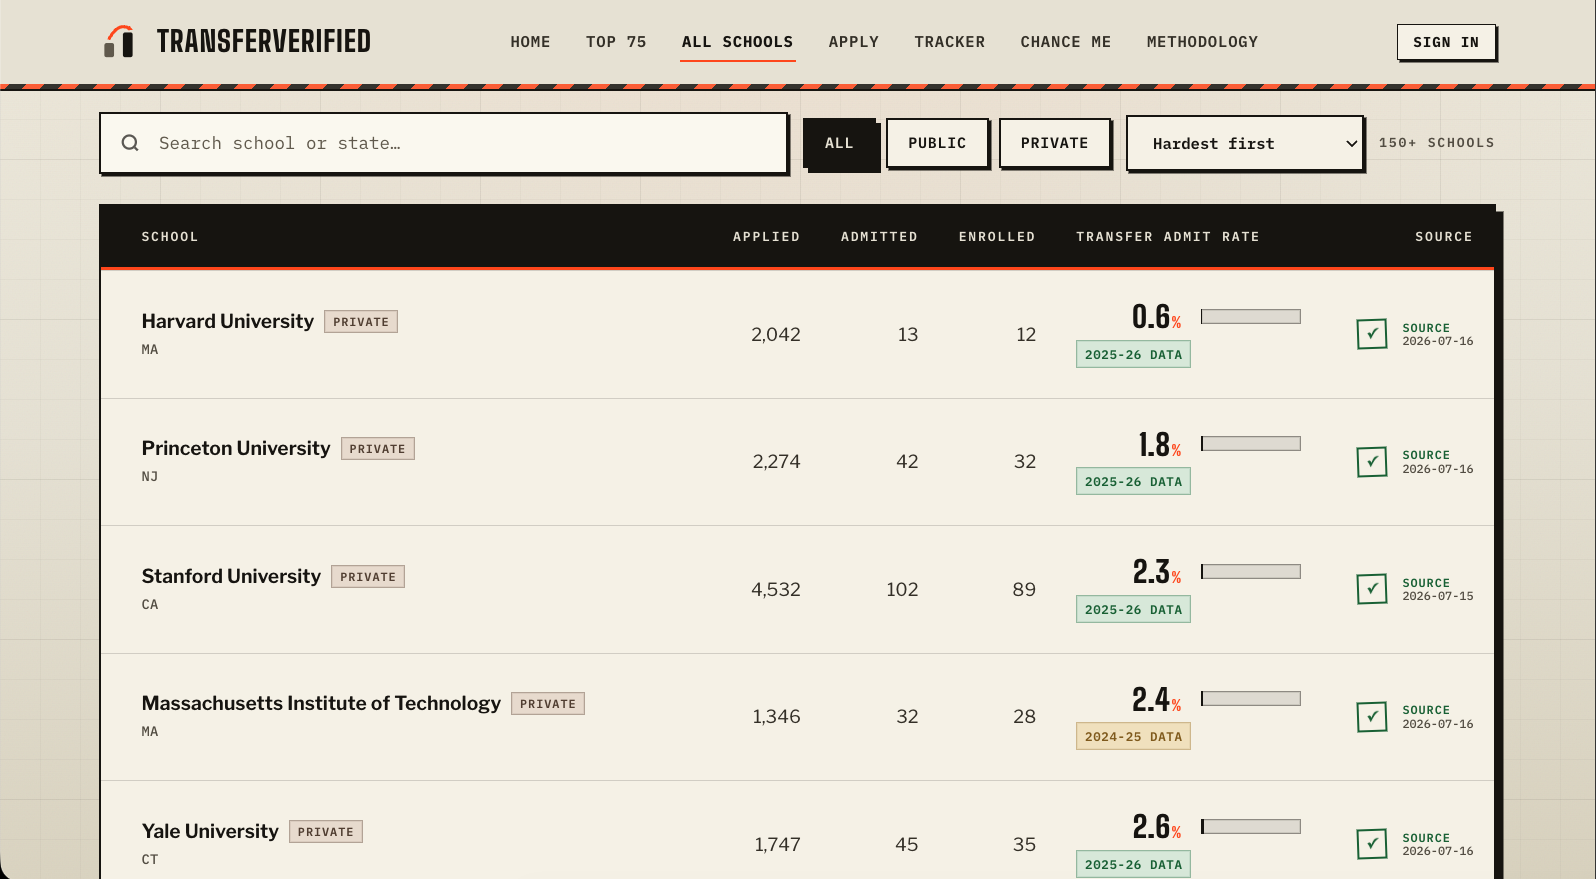1596x879 pixels.
Task: Click Stanford's admit rate progress bar
Action: 1251,571
